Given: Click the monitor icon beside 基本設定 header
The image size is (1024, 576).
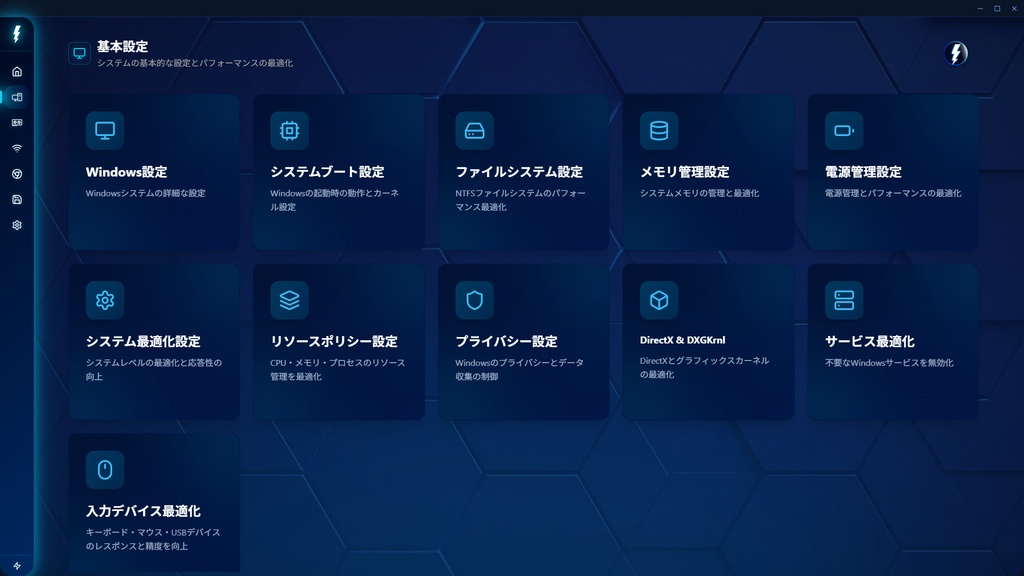Looking at the screenshot, I should click(x=79, y=54).
